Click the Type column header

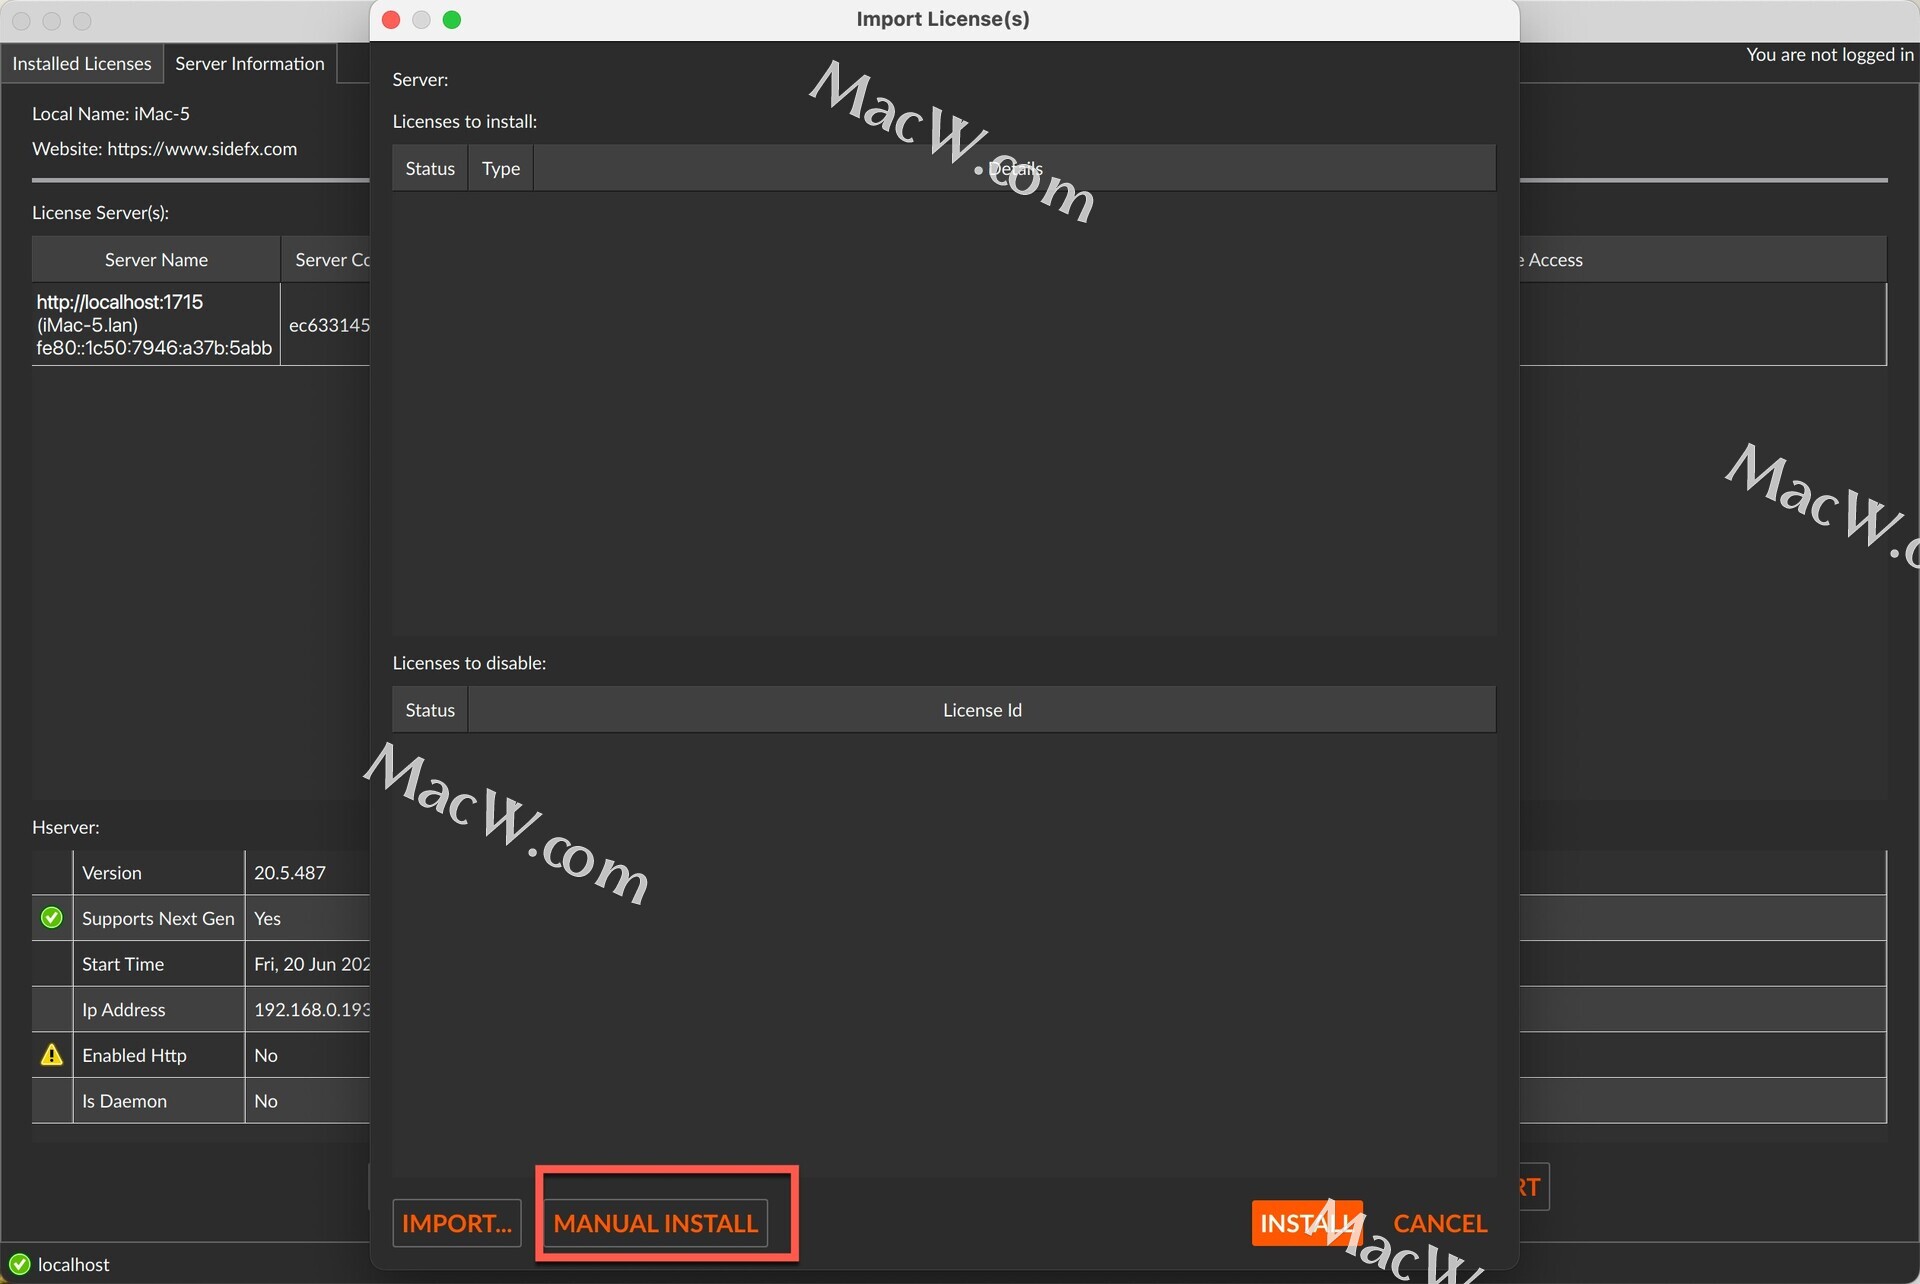point(500,168)
